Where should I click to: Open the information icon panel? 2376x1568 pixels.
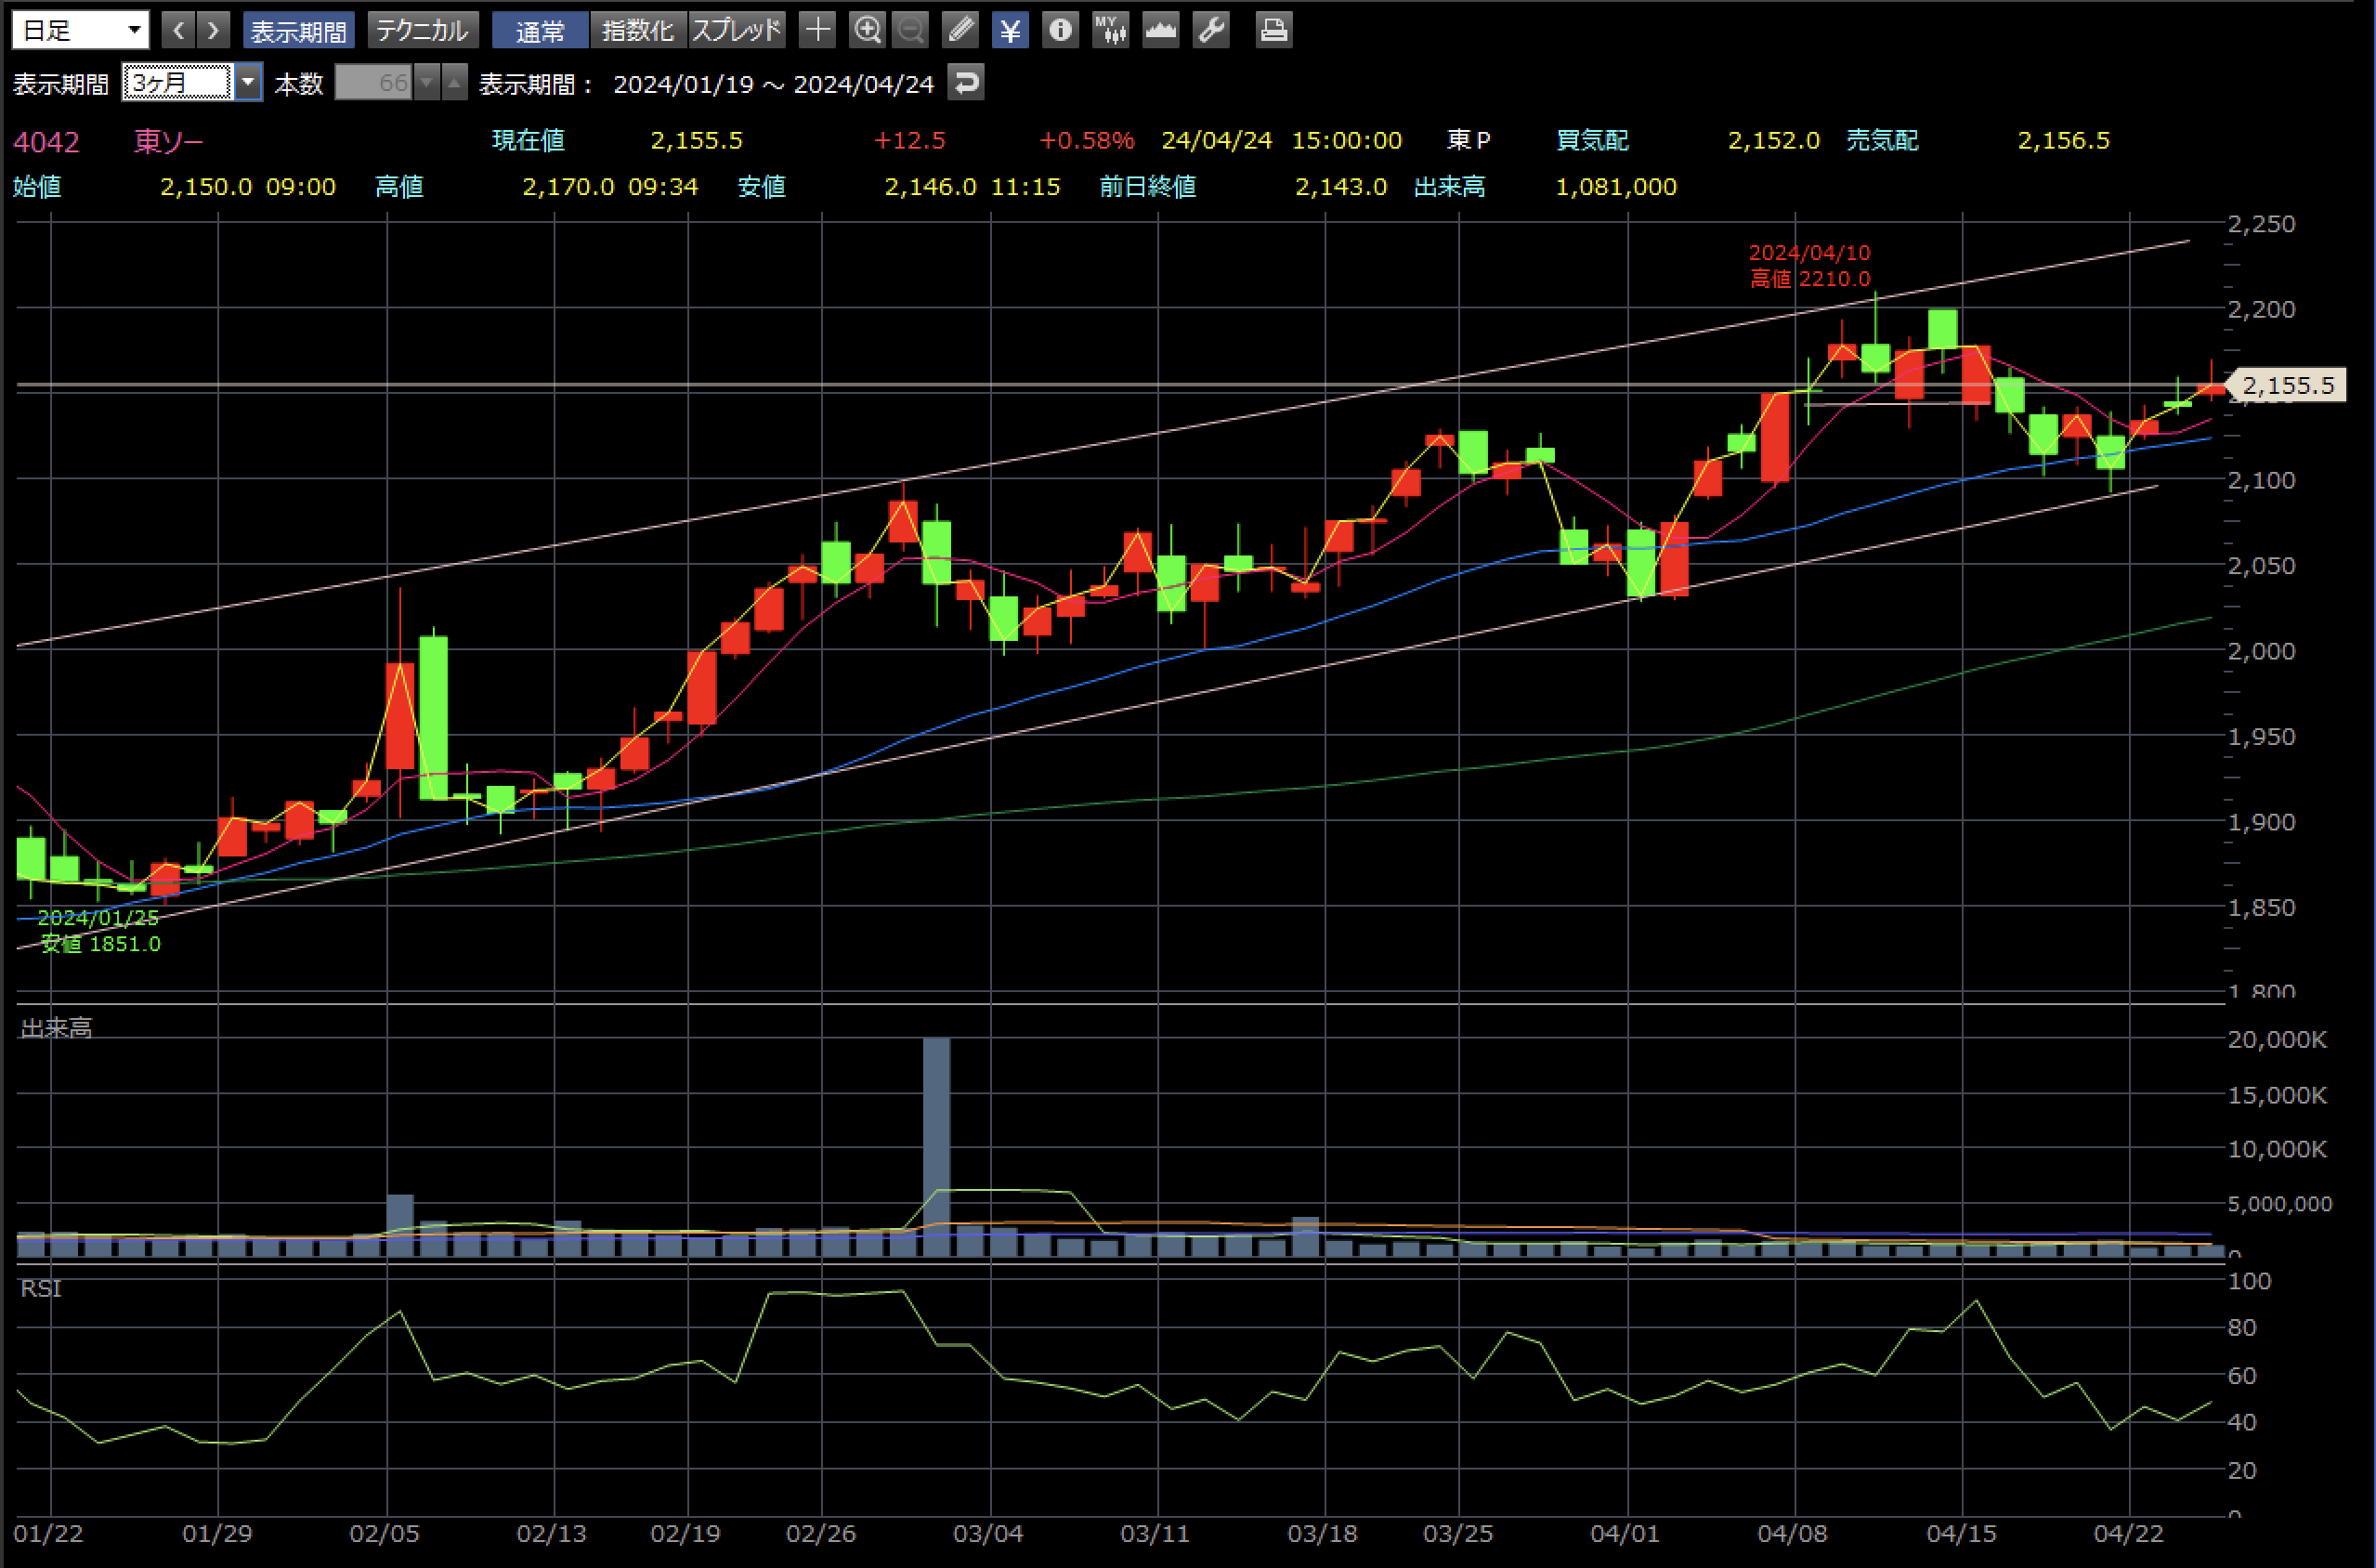1060,30
